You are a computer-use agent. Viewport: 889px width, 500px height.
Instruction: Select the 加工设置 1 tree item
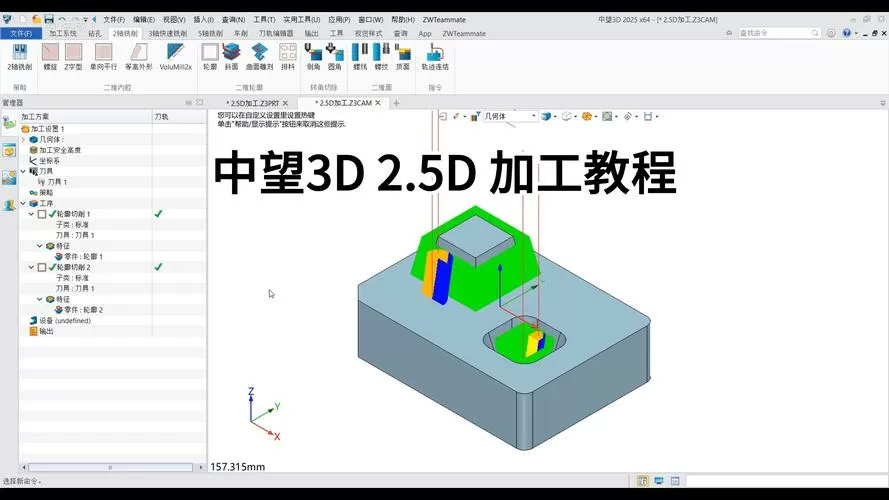43,129
